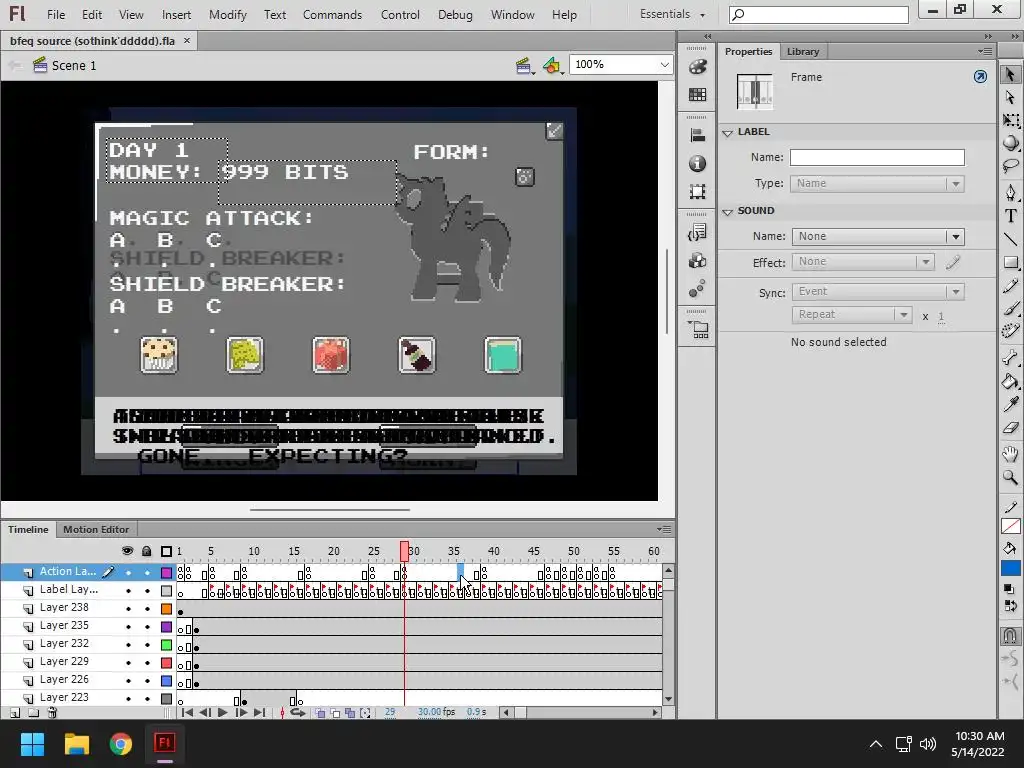The width and height of the screenshot is (1024, 768).
Task: Open the Color palette panel icon
Action: tap(697, 66)
